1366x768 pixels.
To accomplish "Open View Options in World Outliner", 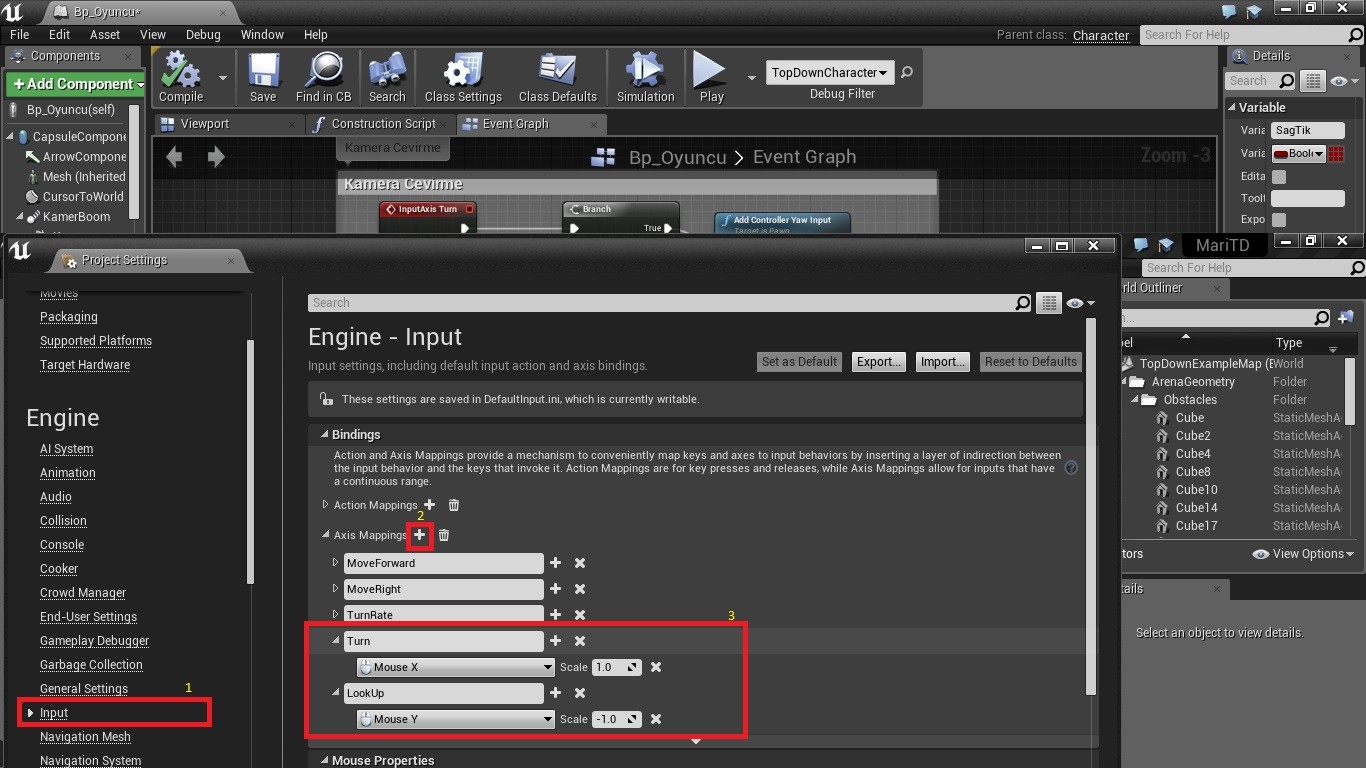I will (x=1303, y=554).
